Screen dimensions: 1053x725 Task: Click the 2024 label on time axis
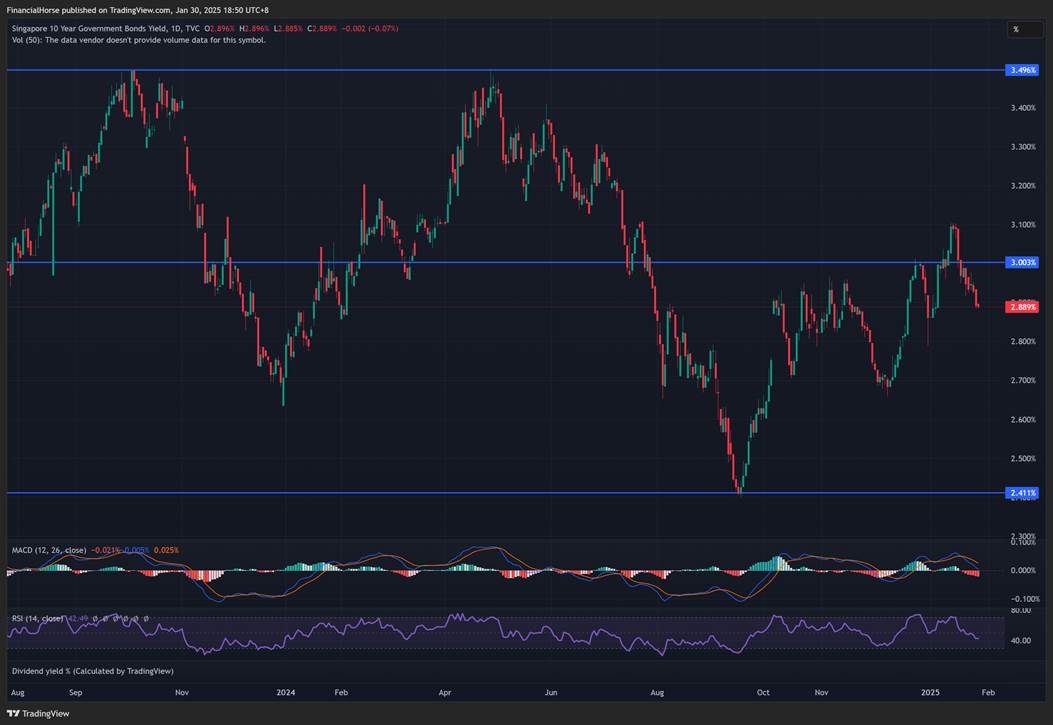pos(285,693)
